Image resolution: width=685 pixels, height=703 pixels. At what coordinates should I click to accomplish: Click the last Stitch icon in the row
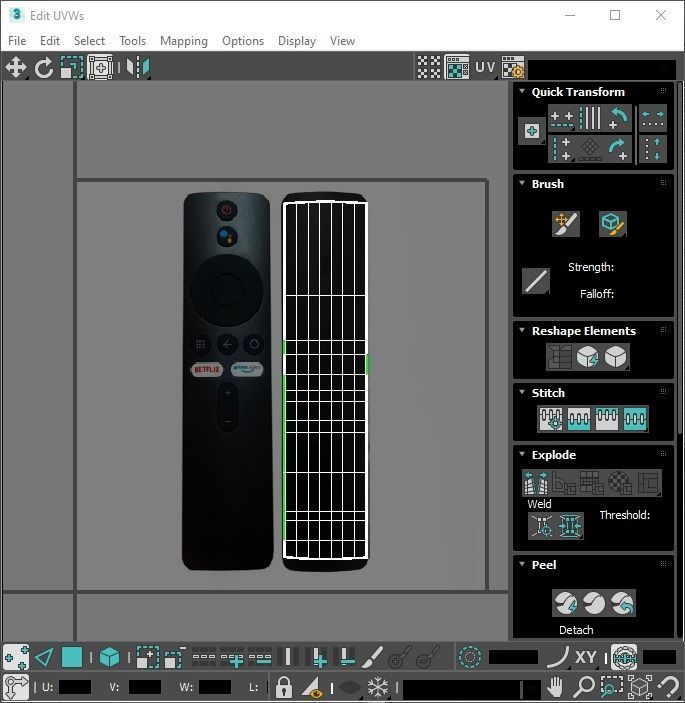tap(635, 419)
